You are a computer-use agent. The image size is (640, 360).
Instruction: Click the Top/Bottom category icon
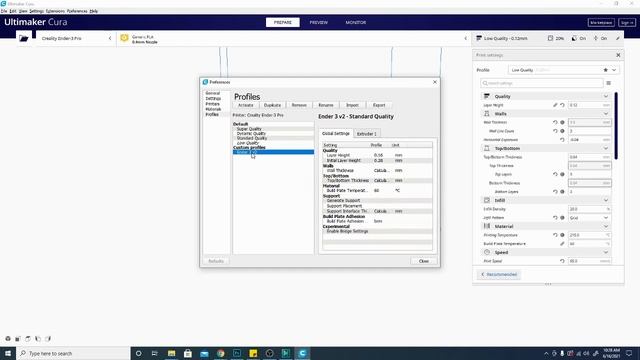[487, 148]
